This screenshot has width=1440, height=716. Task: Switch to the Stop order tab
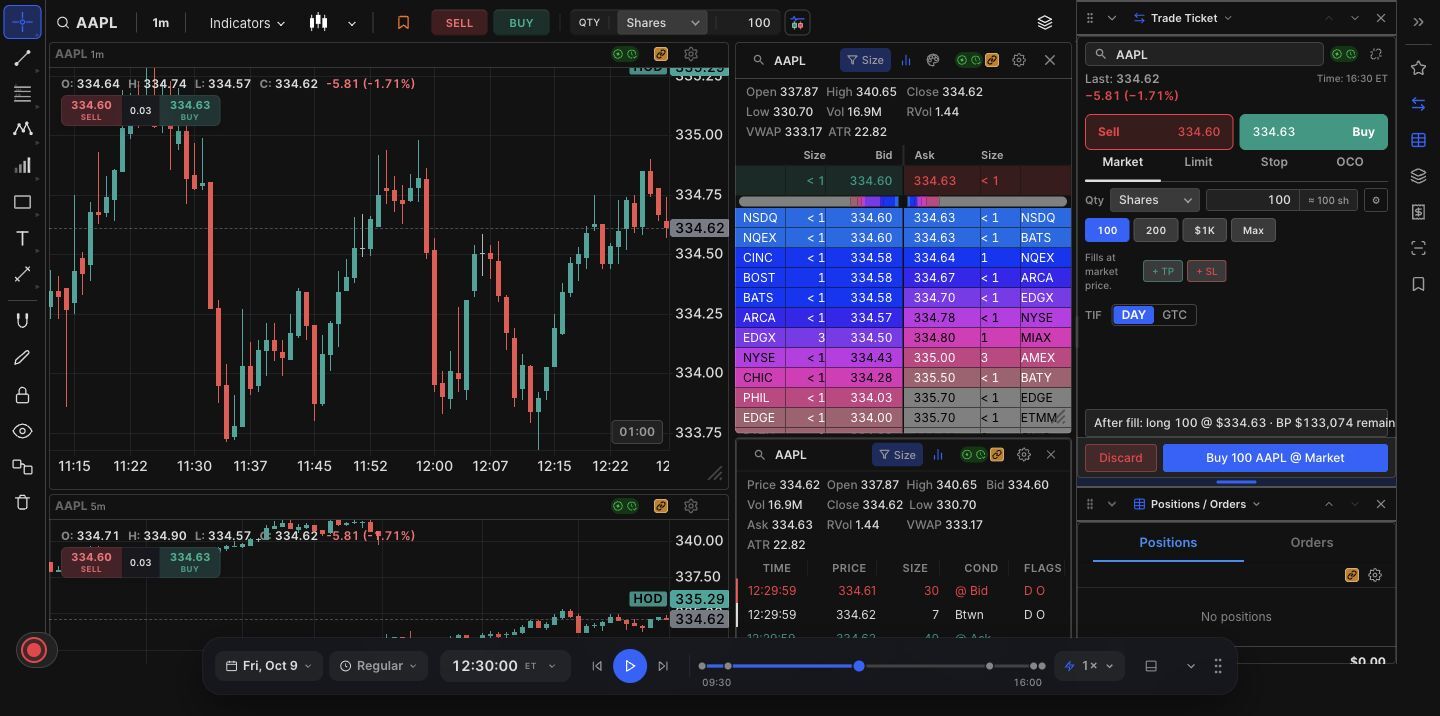(1274, 162)
